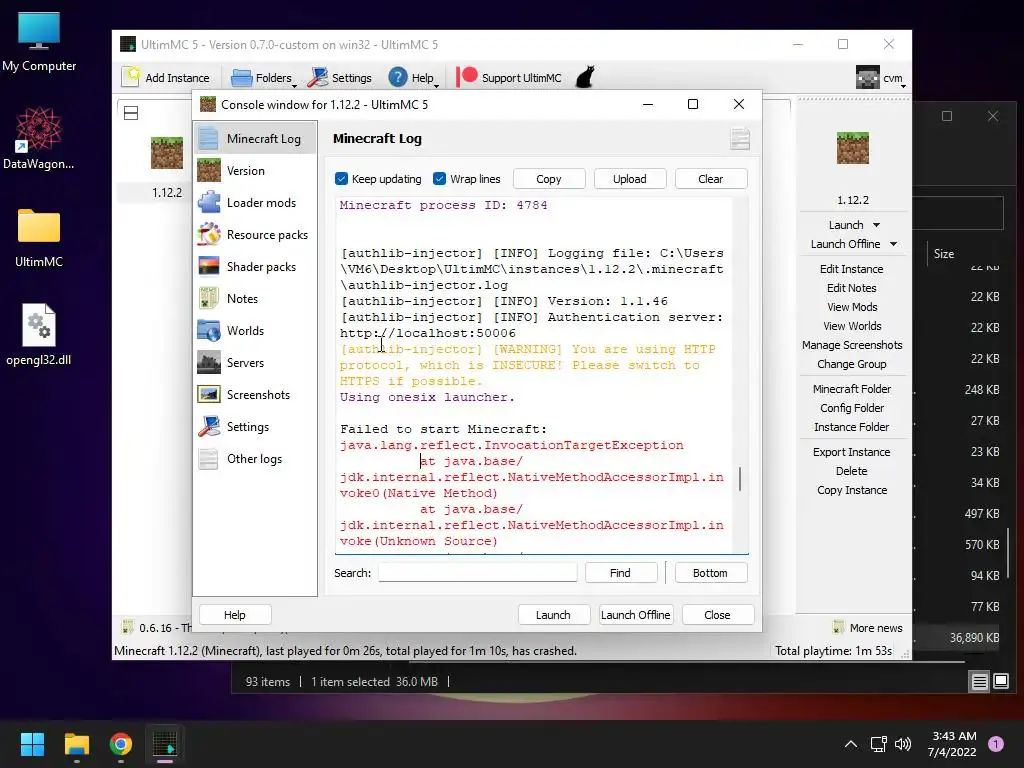The width and height of the screenshot is (1024, 768).
Task: Close the console via Close button
Action: click(x=717, y=615)
